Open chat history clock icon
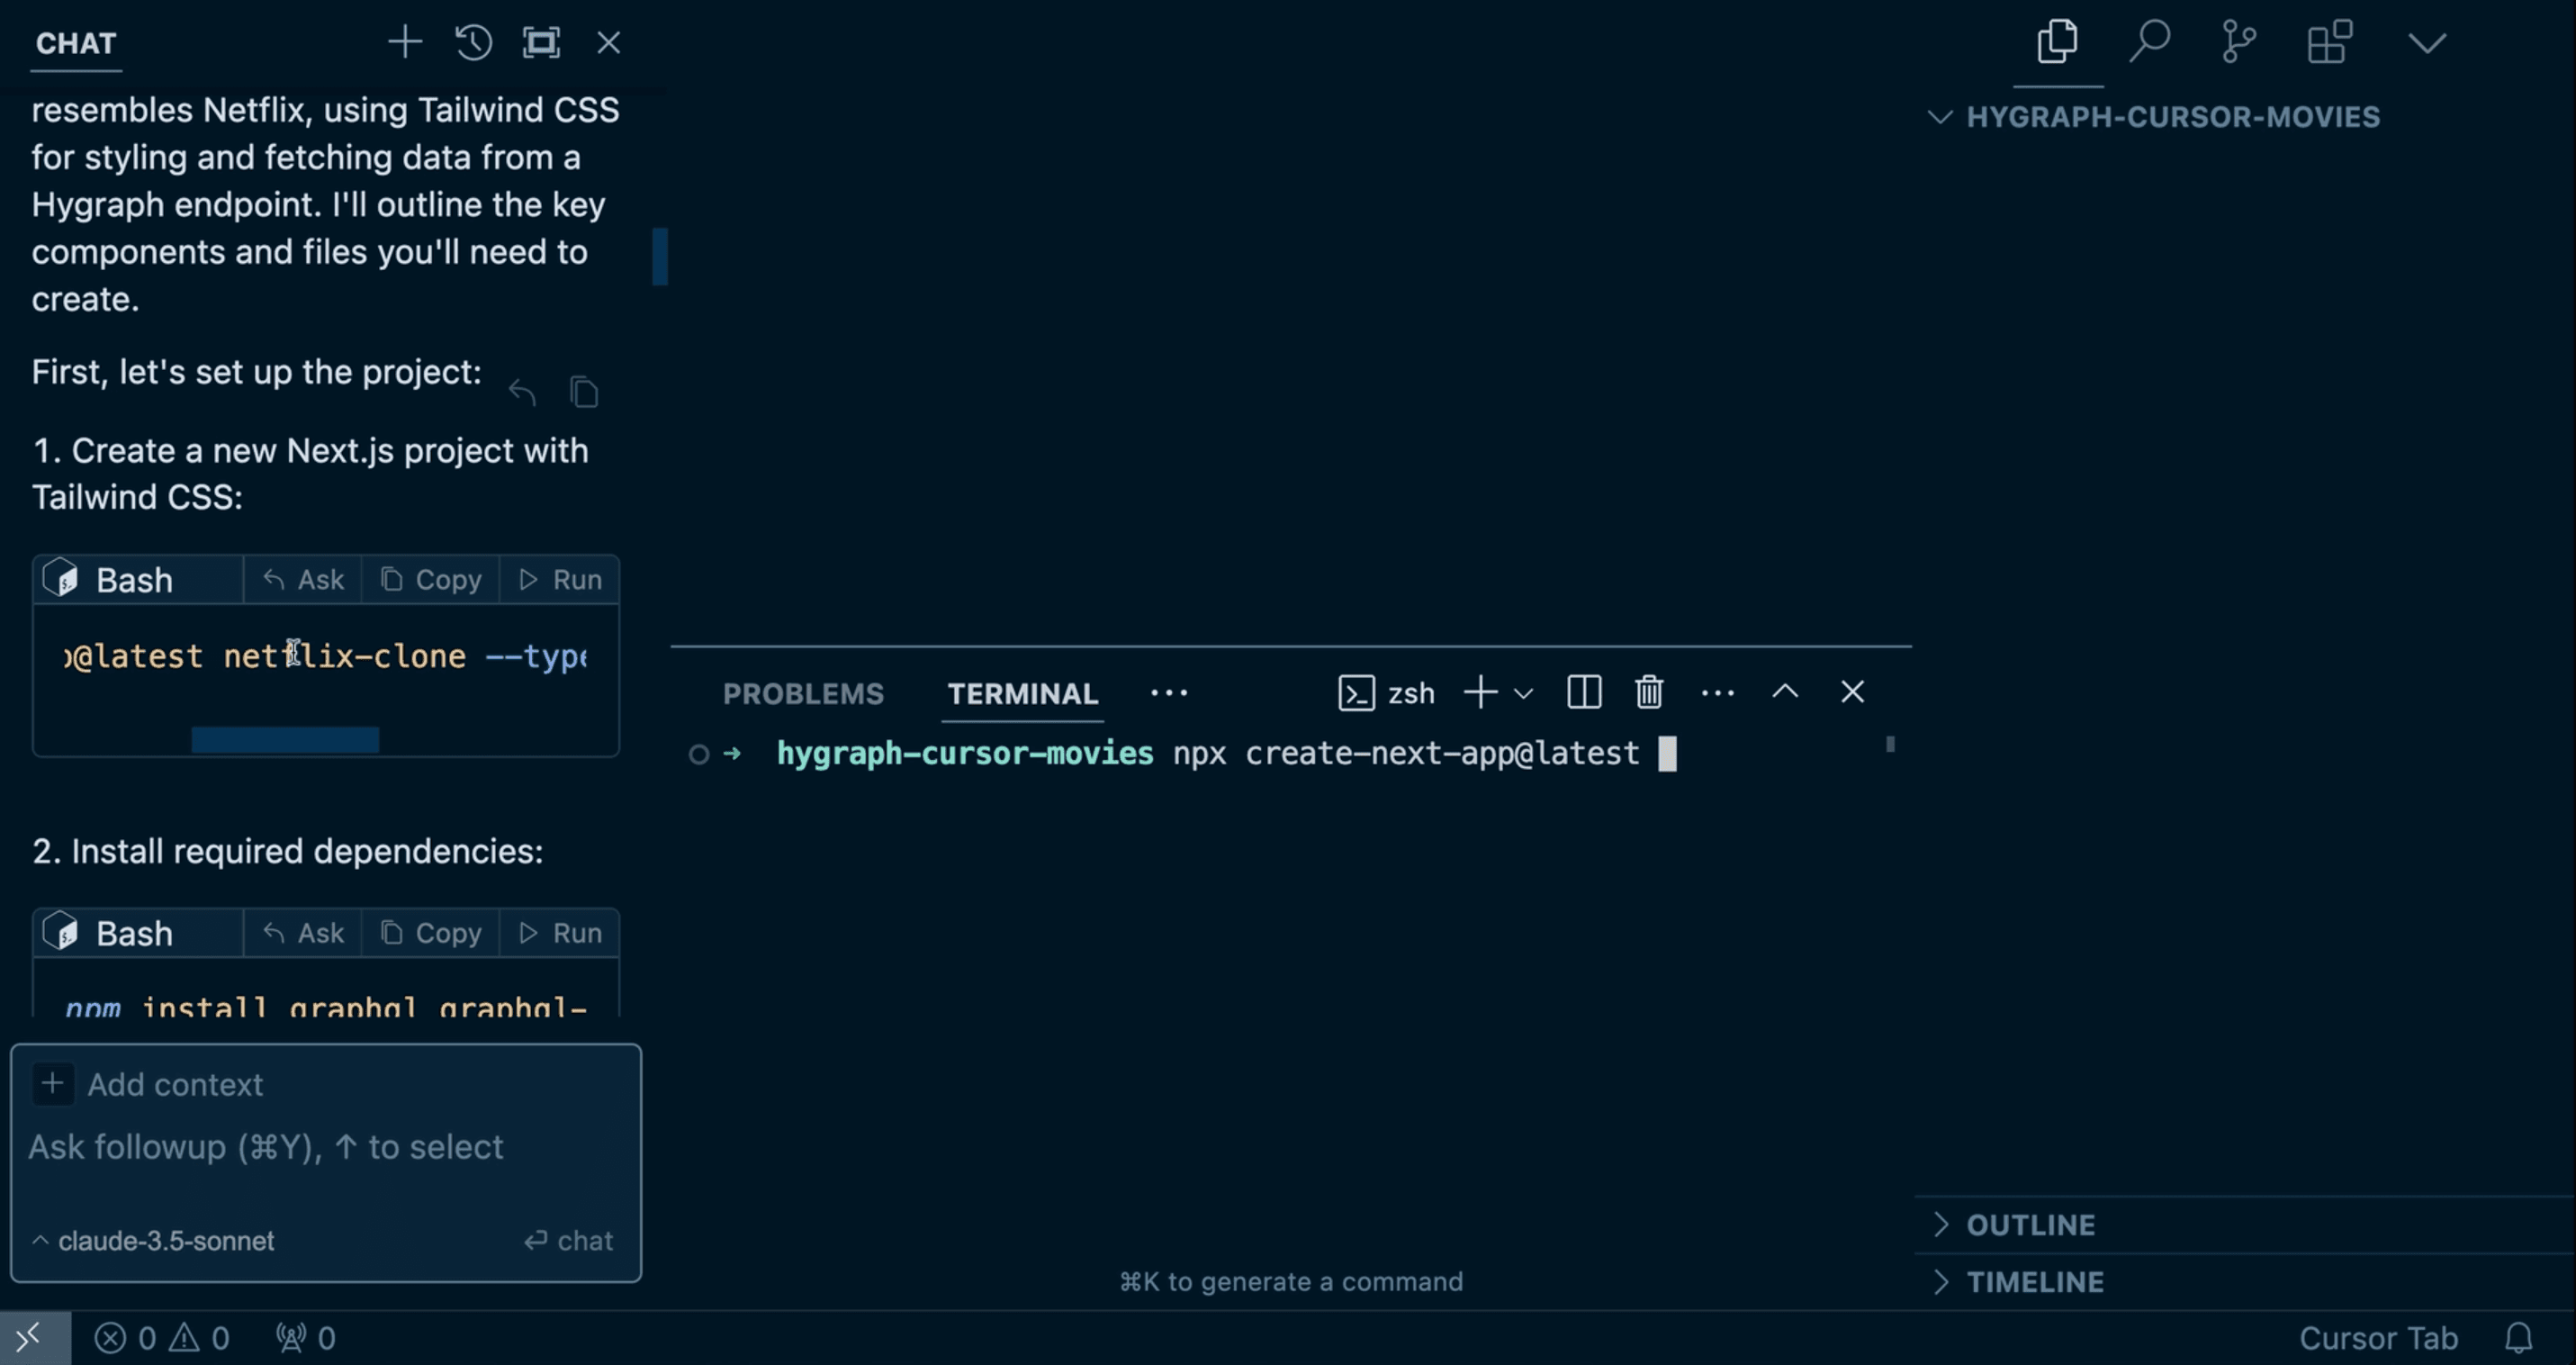Image resolution: width=2576 pixels, height=1365 pixels. [x=473, y=43]
